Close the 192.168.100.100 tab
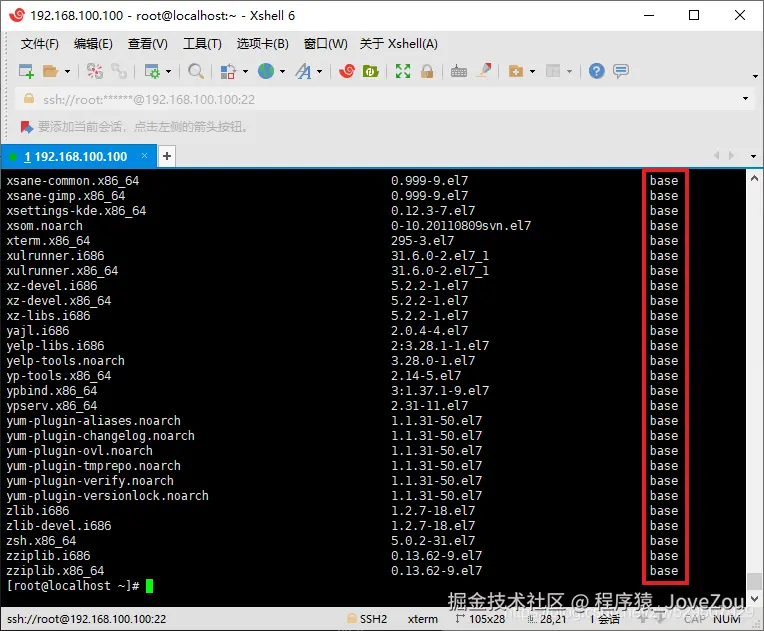 [144, 155]
